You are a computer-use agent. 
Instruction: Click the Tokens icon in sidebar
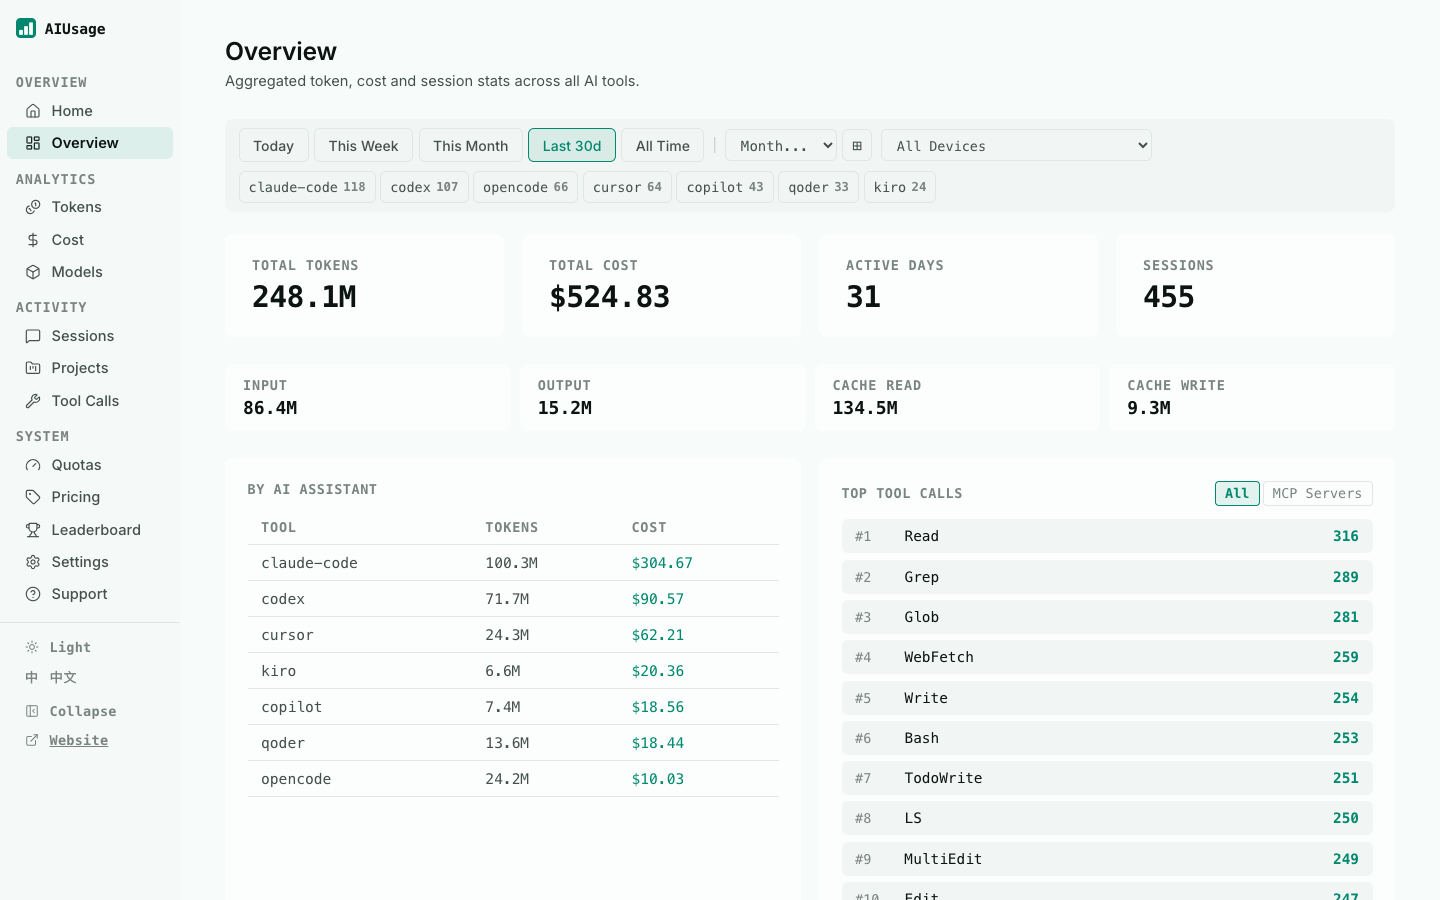pos(33,207)
